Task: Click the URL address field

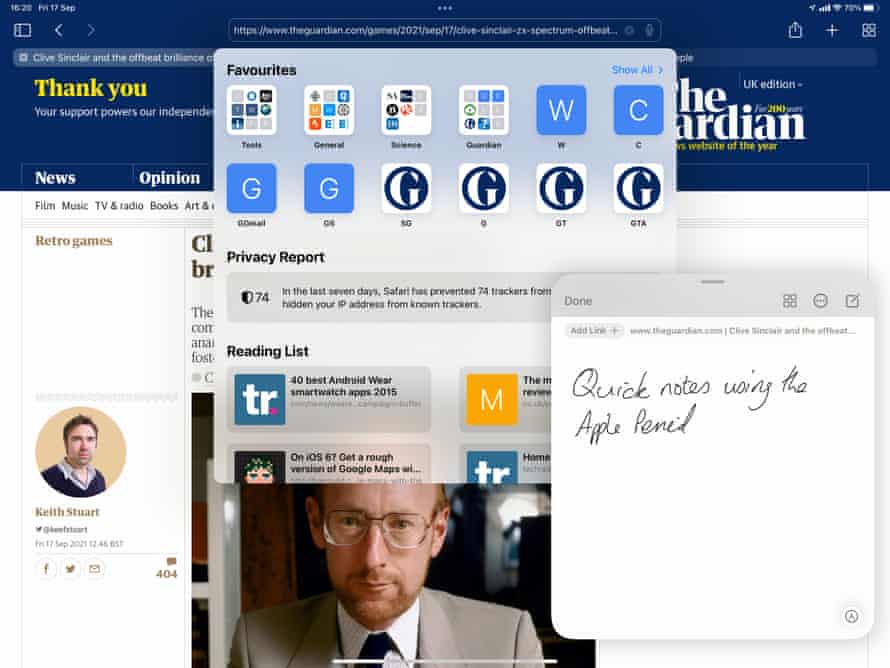Action: 430,31
